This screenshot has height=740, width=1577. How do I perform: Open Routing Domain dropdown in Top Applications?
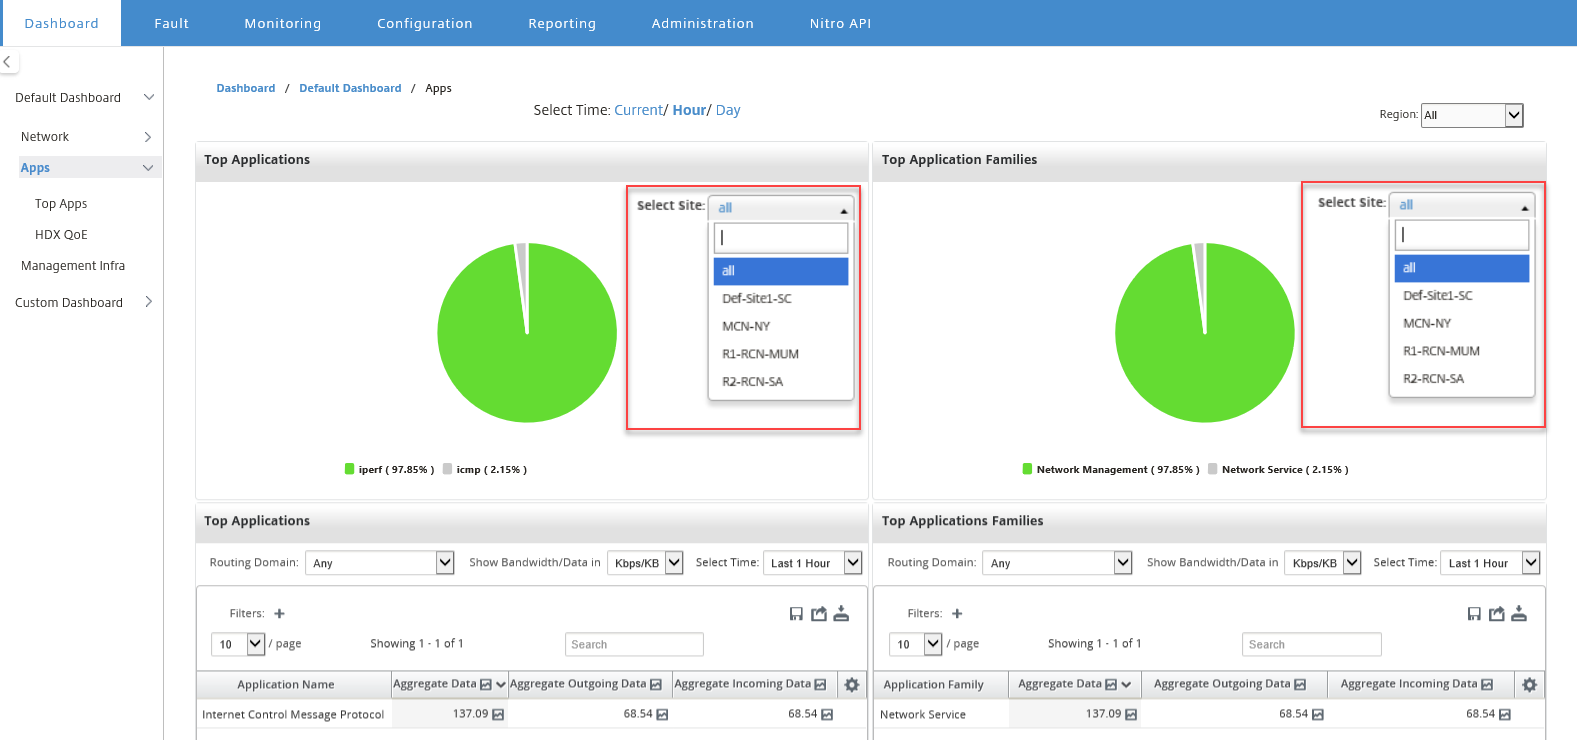pos(380,563)
